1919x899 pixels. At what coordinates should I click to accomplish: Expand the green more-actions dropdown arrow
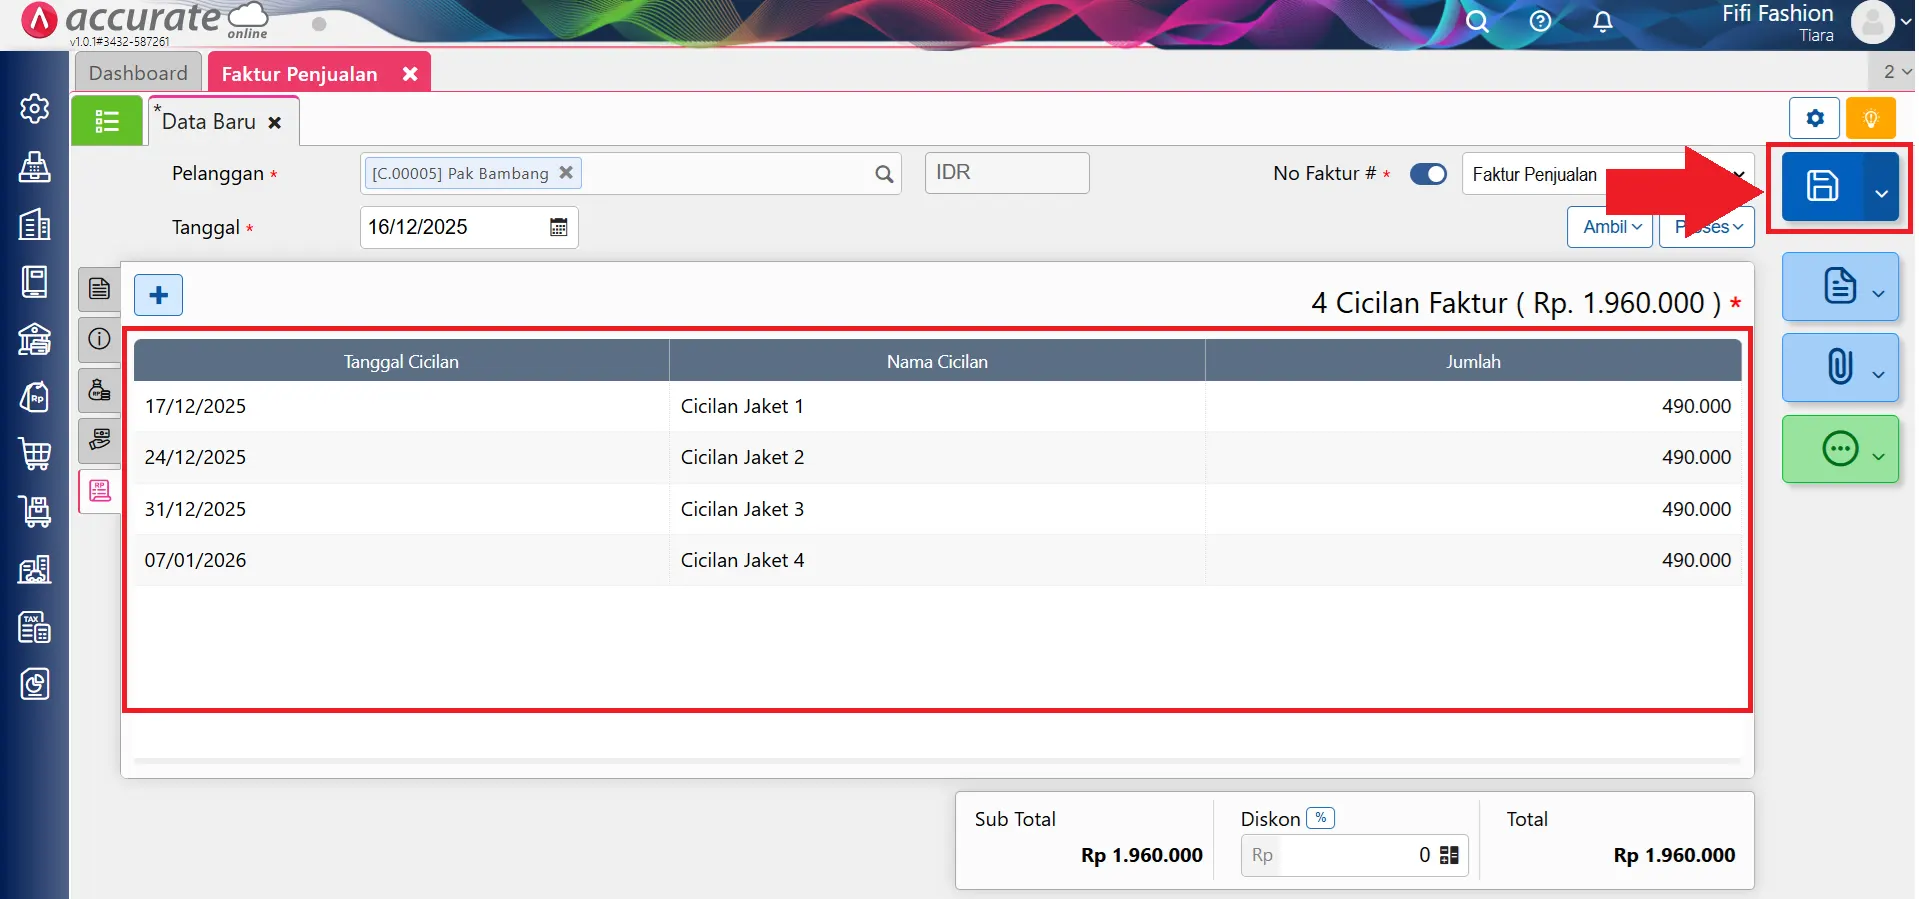[1879, 456]
